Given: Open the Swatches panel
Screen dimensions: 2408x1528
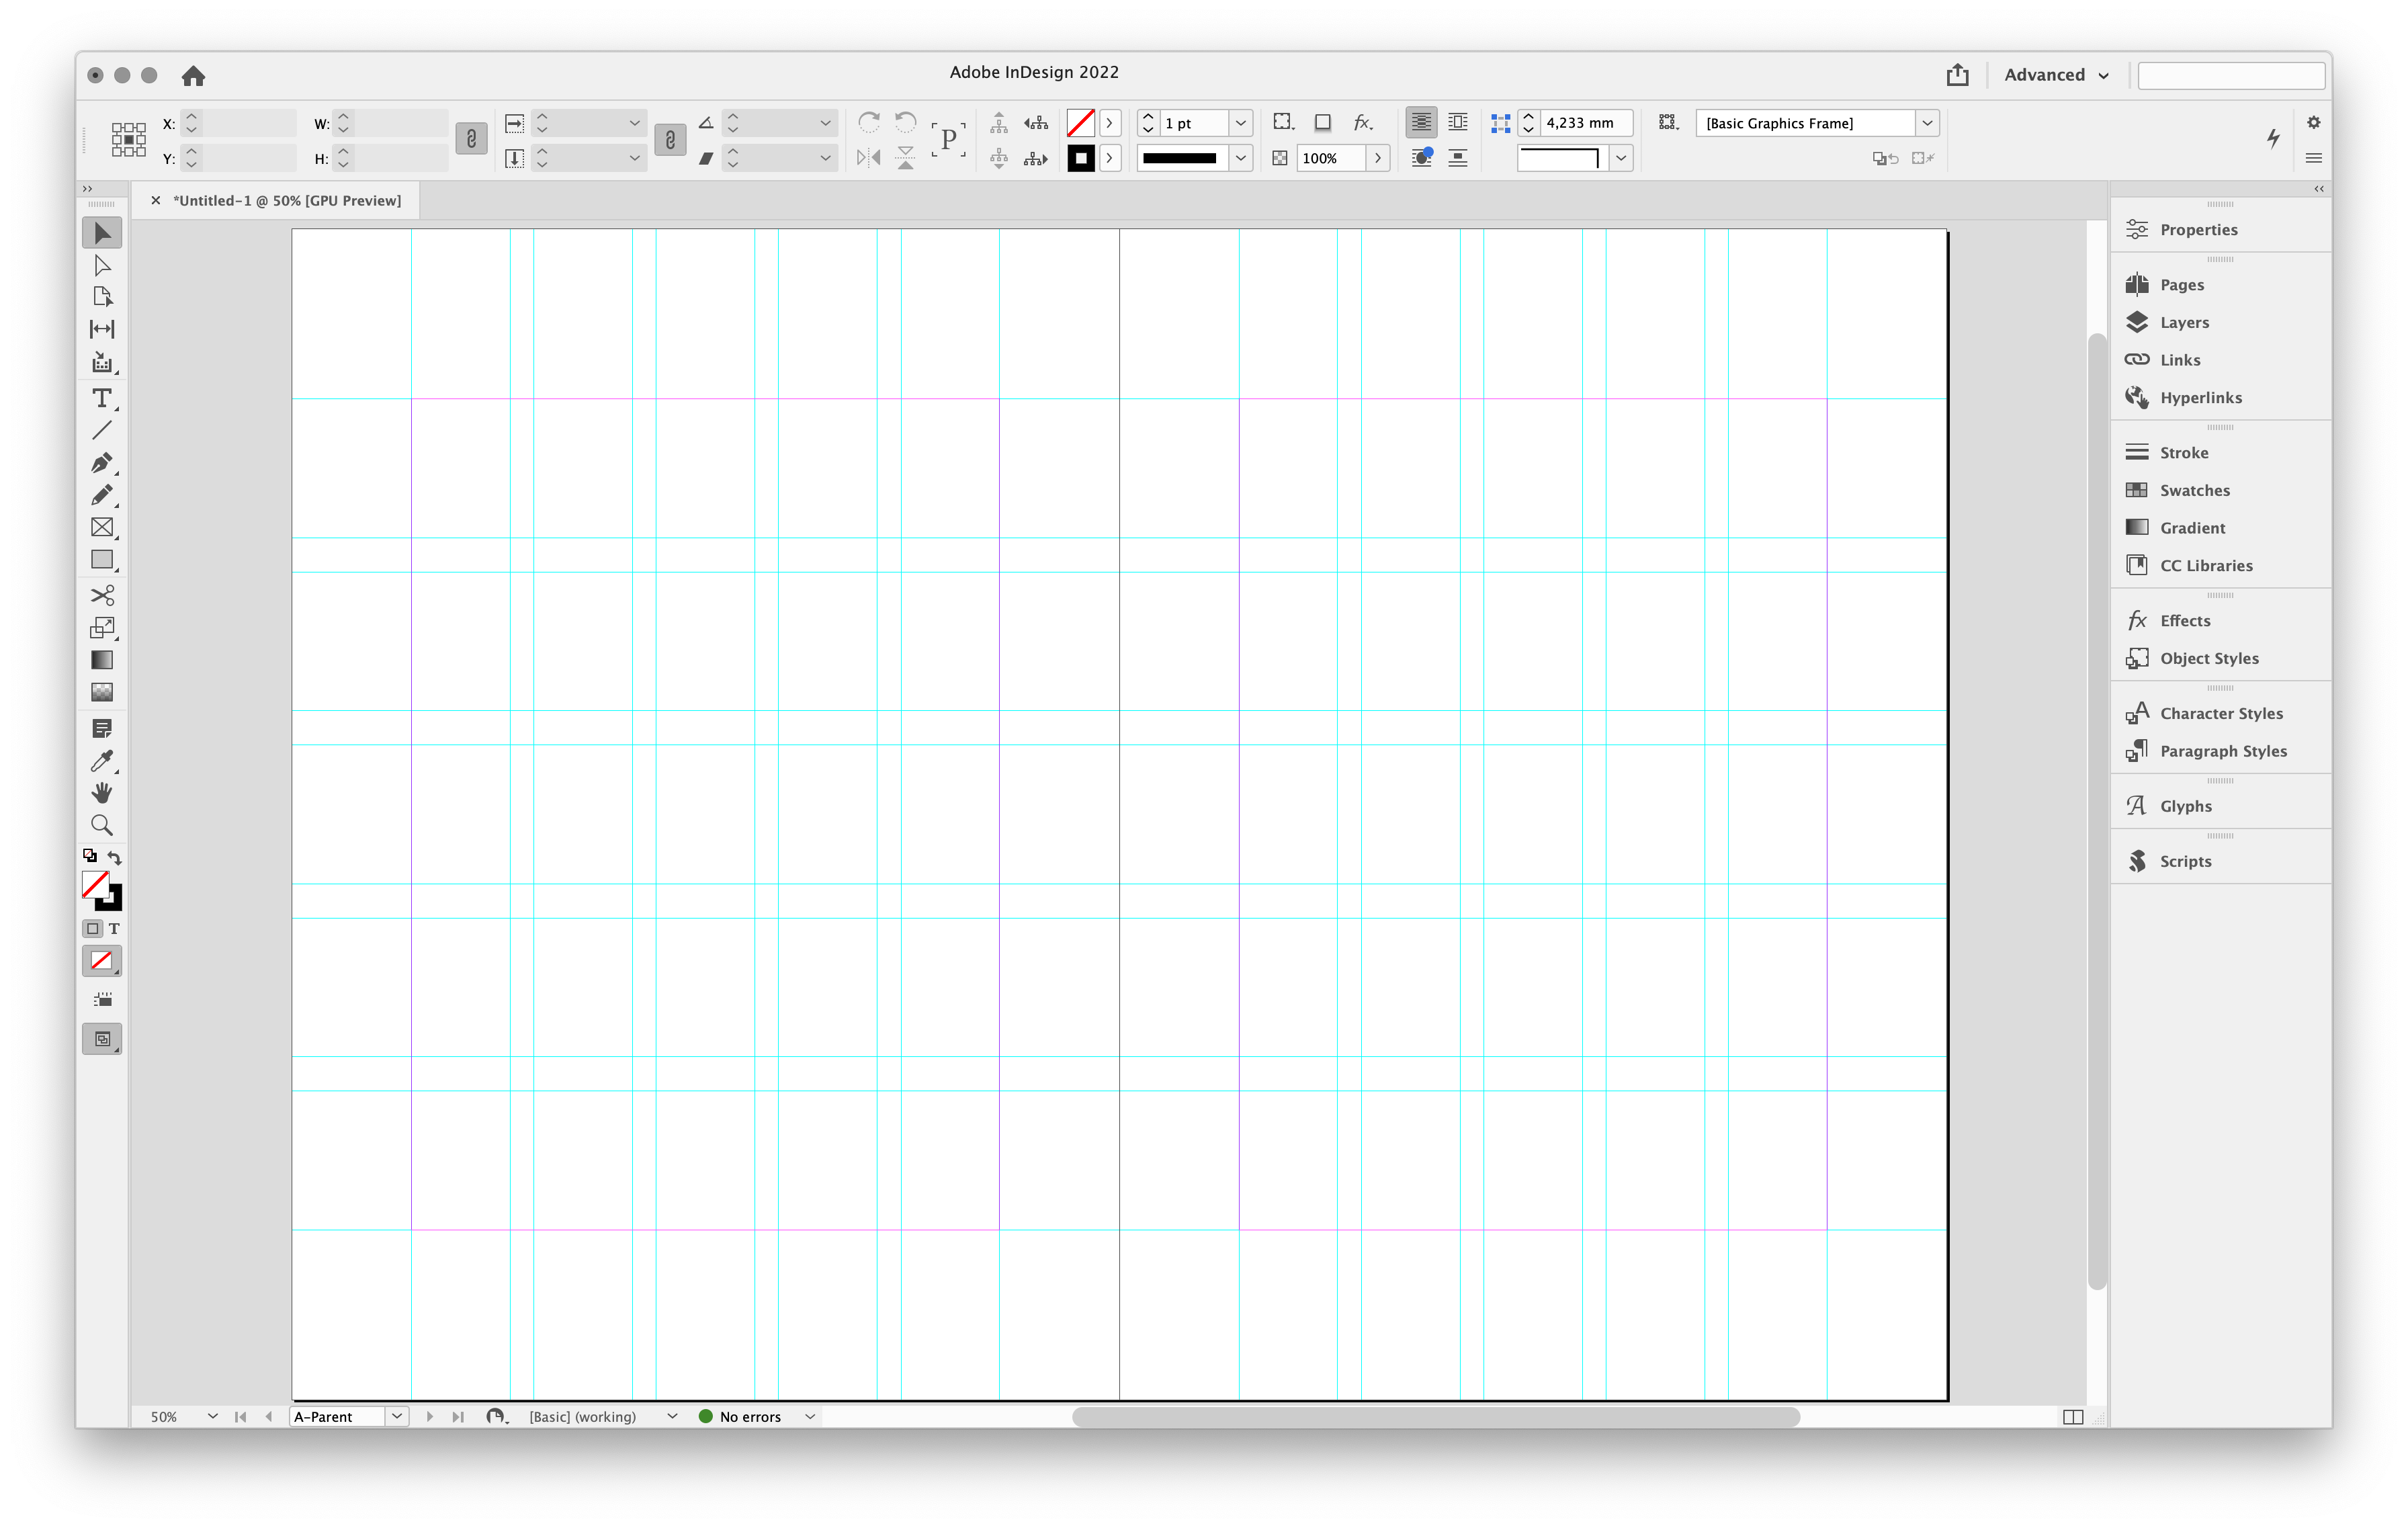Looking at the screenshot, I should (x=2194, y=490).
